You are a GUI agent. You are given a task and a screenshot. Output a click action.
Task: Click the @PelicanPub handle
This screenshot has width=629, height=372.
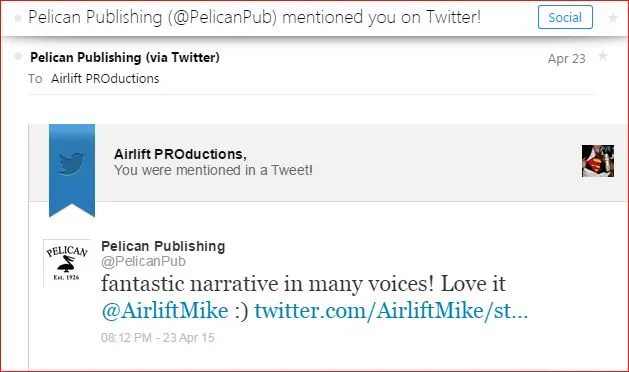point(143,262)
